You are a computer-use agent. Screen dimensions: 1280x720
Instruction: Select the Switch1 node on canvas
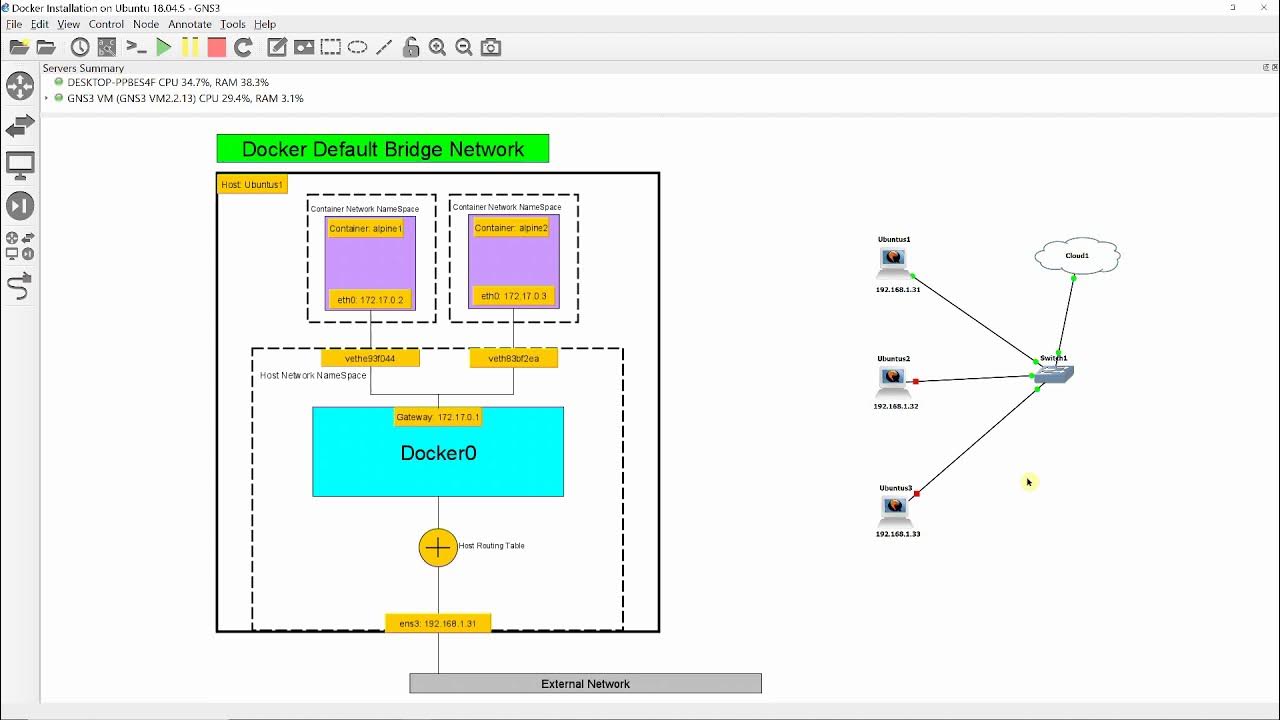(x=1054, y=374)
